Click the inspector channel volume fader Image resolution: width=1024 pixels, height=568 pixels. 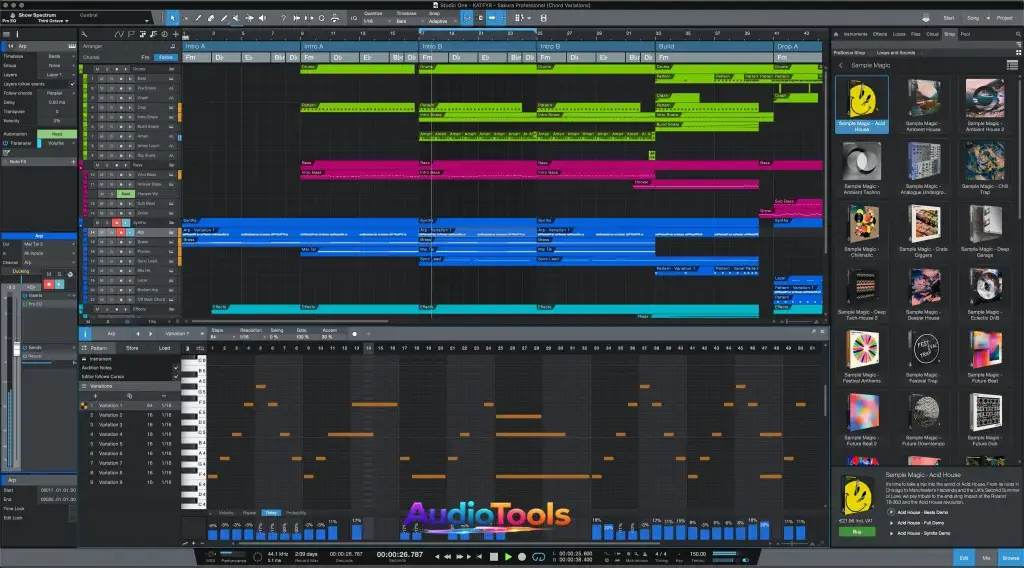(x=18, y=349)
